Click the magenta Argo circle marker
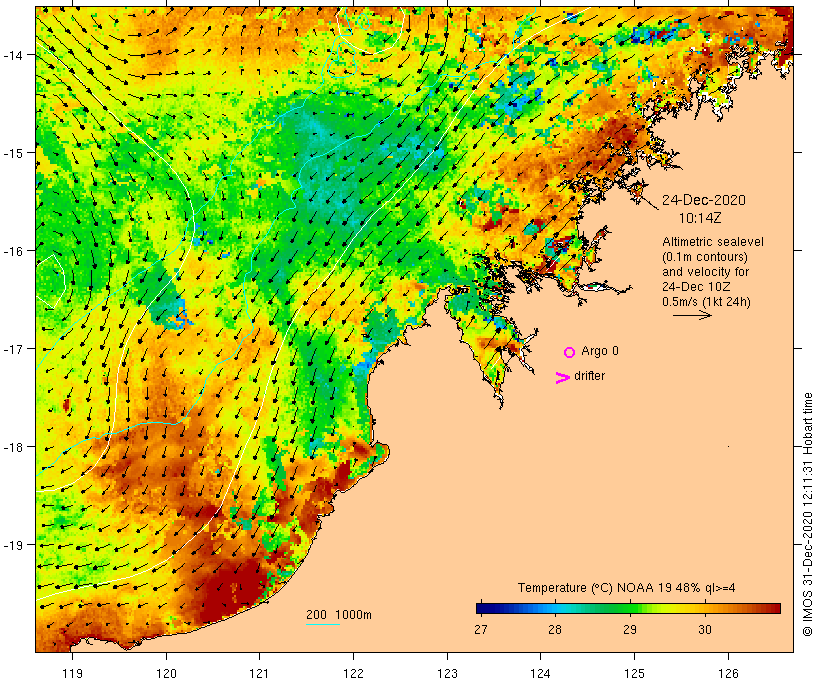 [570, 352]
